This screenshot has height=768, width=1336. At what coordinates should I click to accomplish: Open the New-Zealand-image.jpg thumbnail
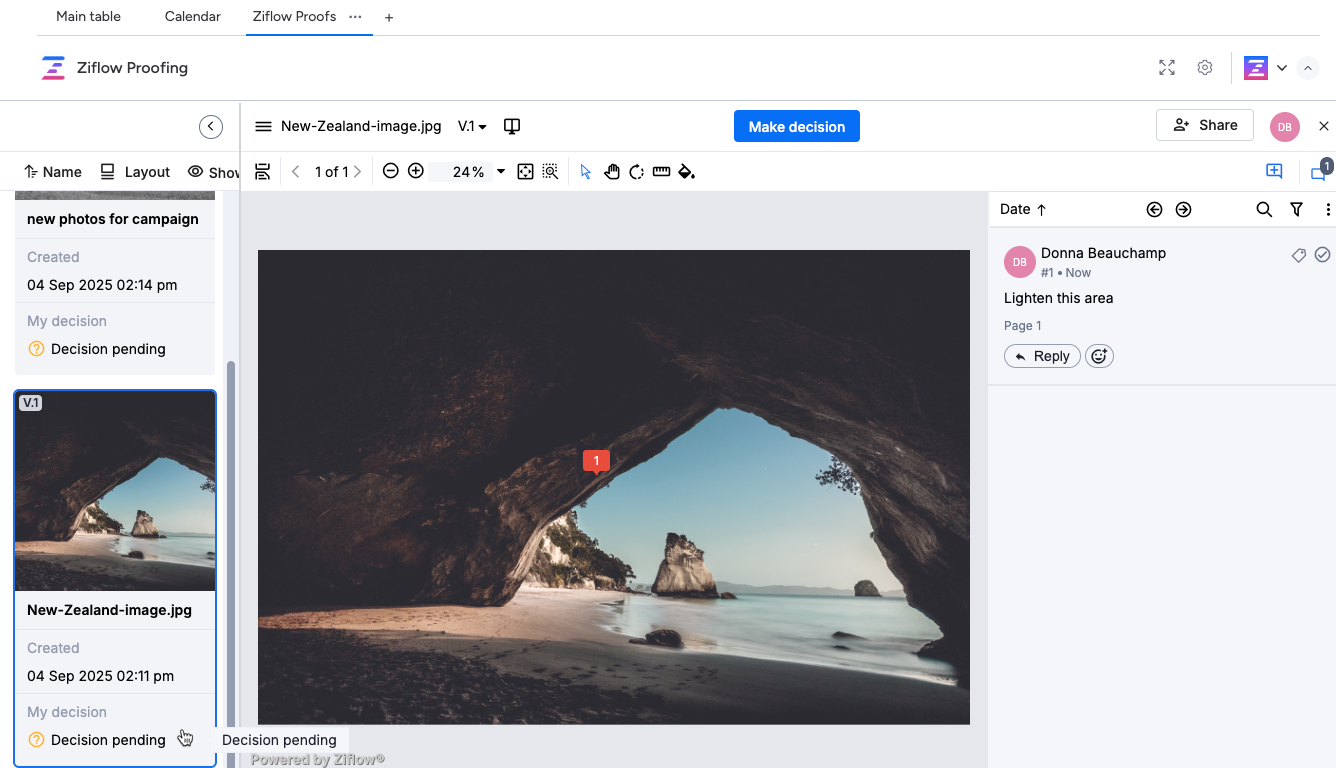click(115, 491)
